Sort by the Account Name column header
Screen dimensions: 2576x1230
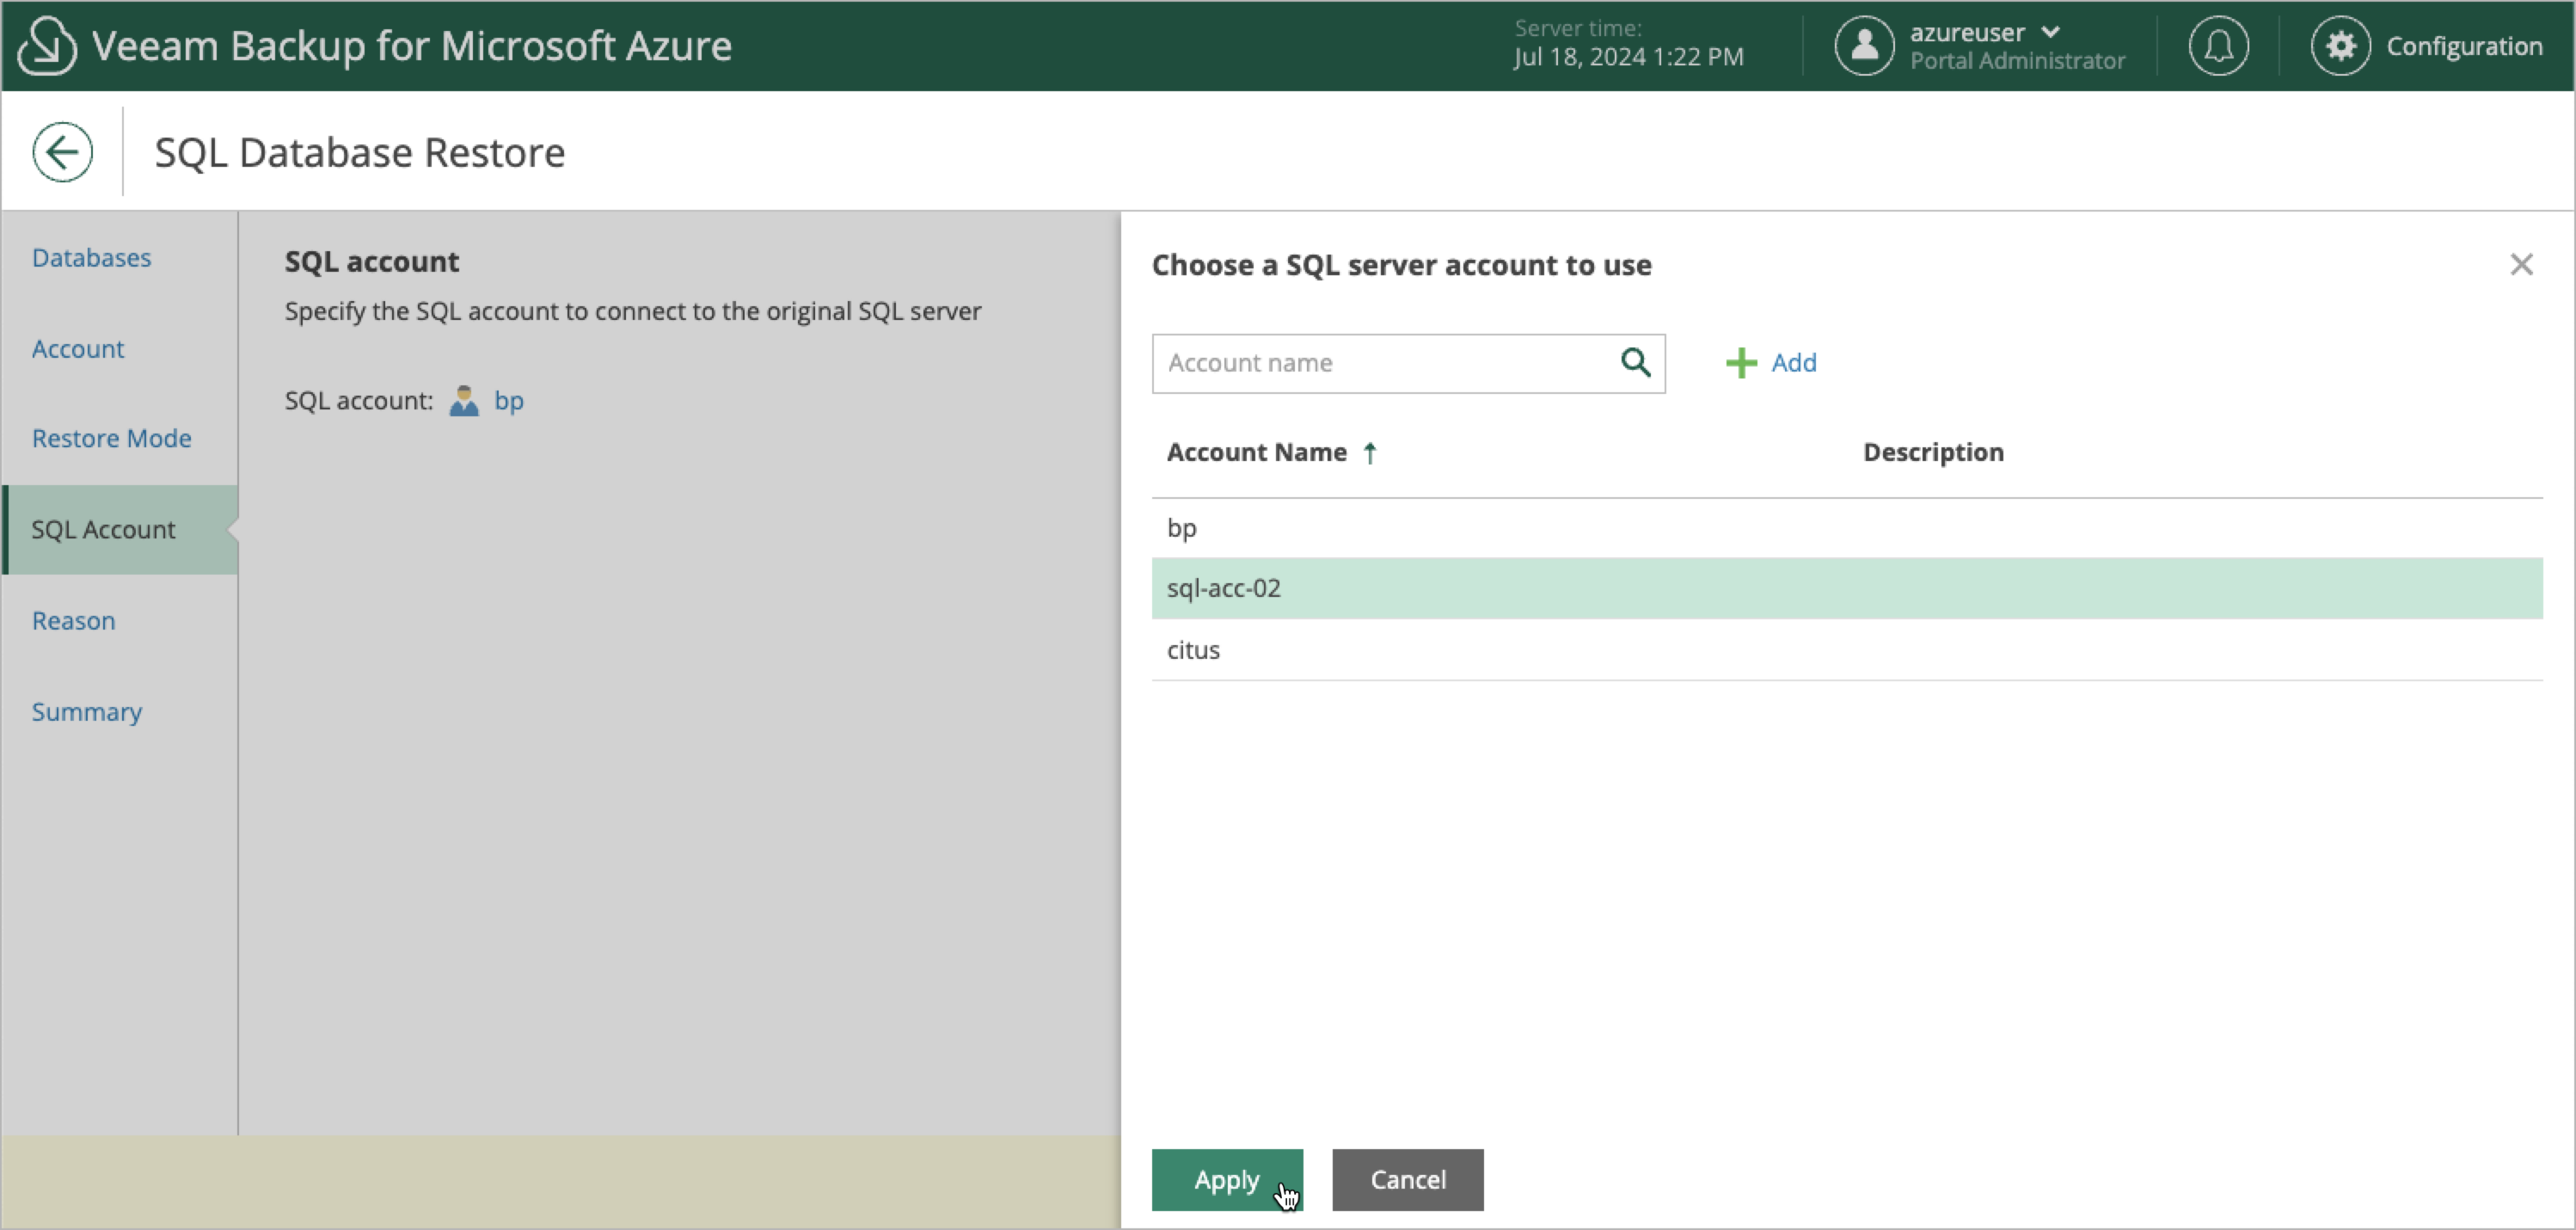click(1256, 452)
